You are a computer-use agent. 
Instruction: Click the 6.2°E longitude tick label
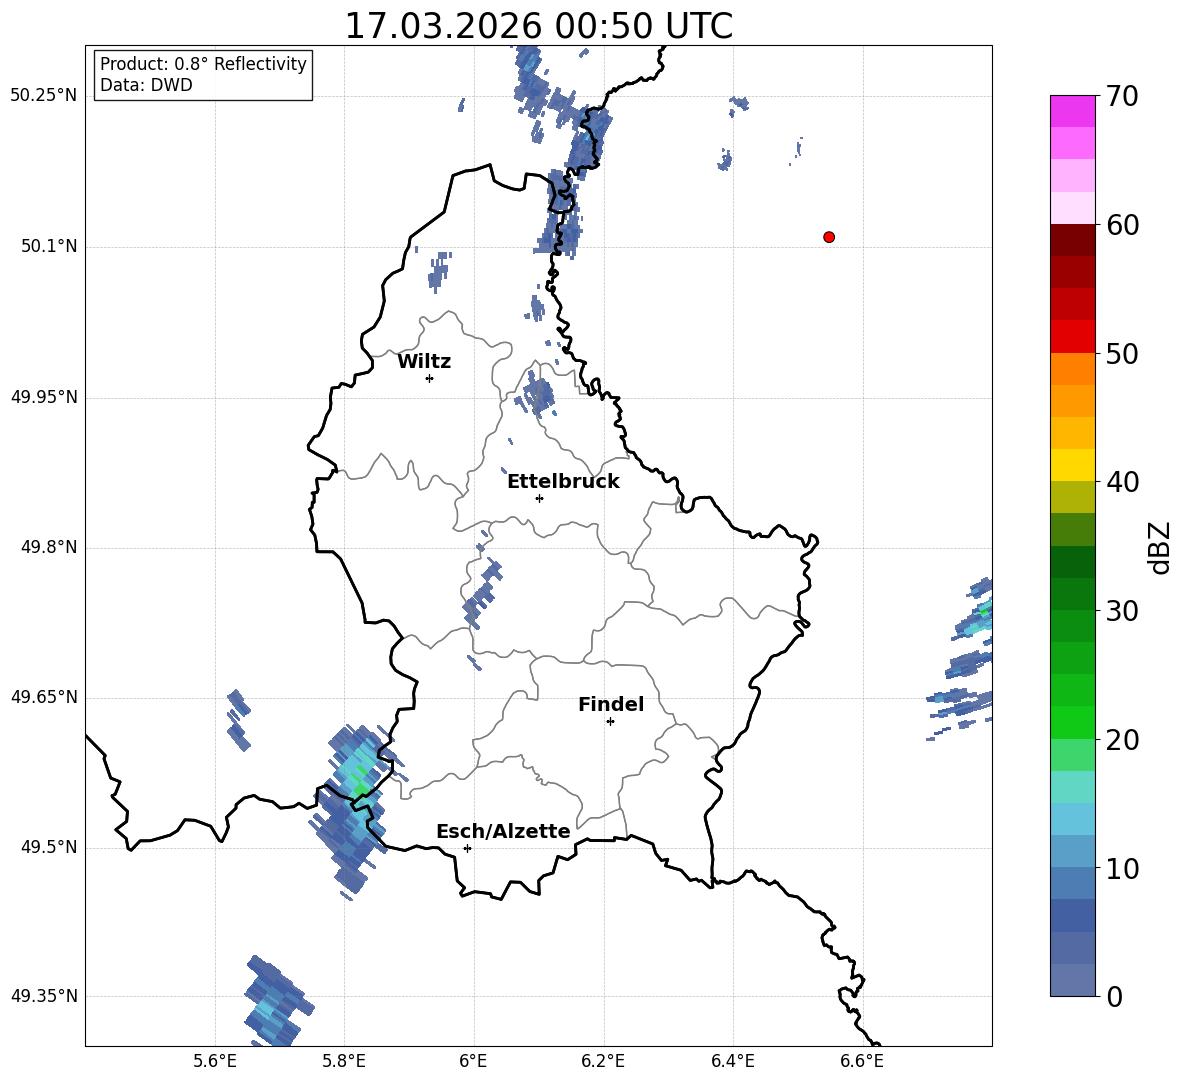pyautogui.click(x=603, y=1061)
